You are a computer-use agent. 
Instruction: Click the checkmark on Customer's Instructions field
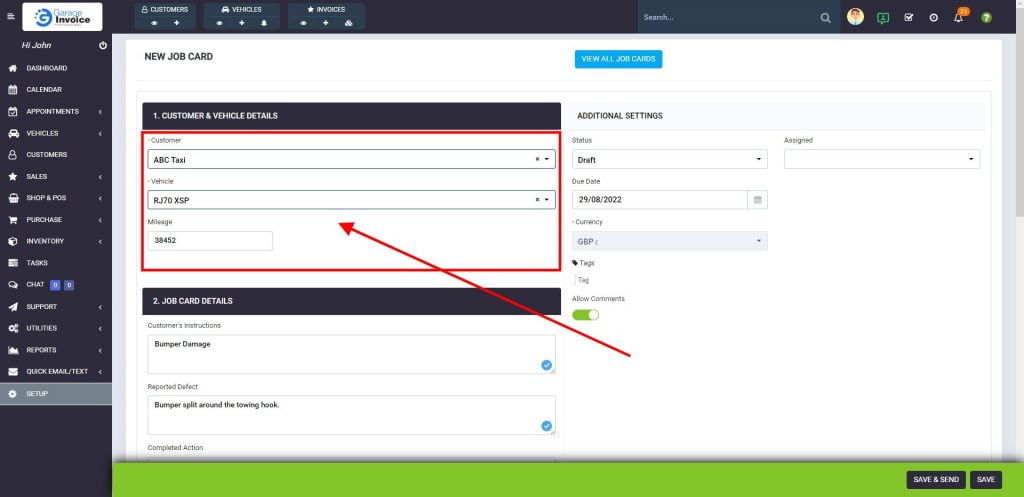click(547, 365)
